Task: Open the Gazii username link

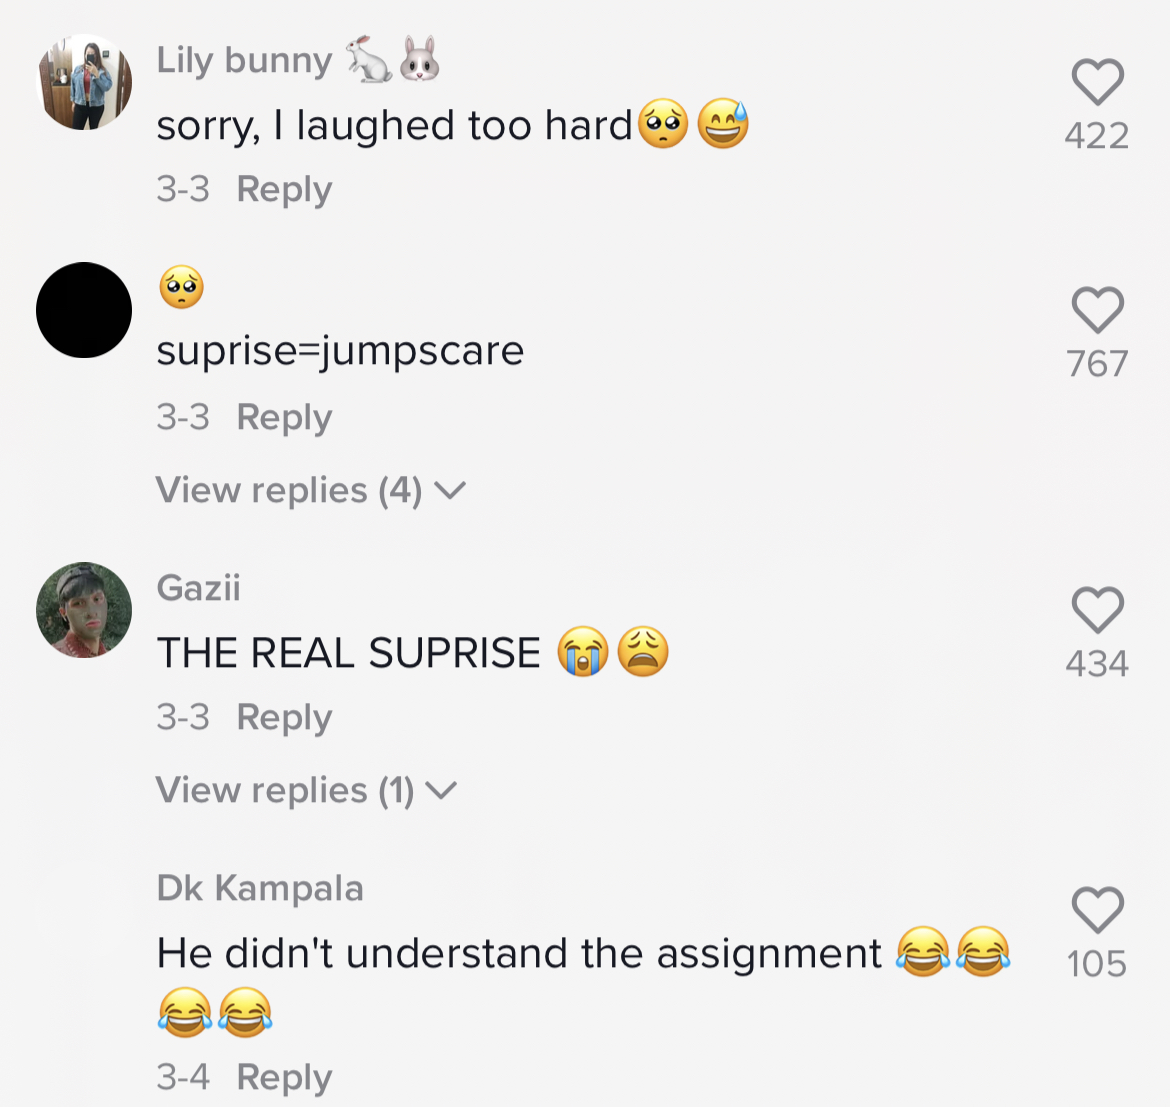Action: [x=198, y=588]
